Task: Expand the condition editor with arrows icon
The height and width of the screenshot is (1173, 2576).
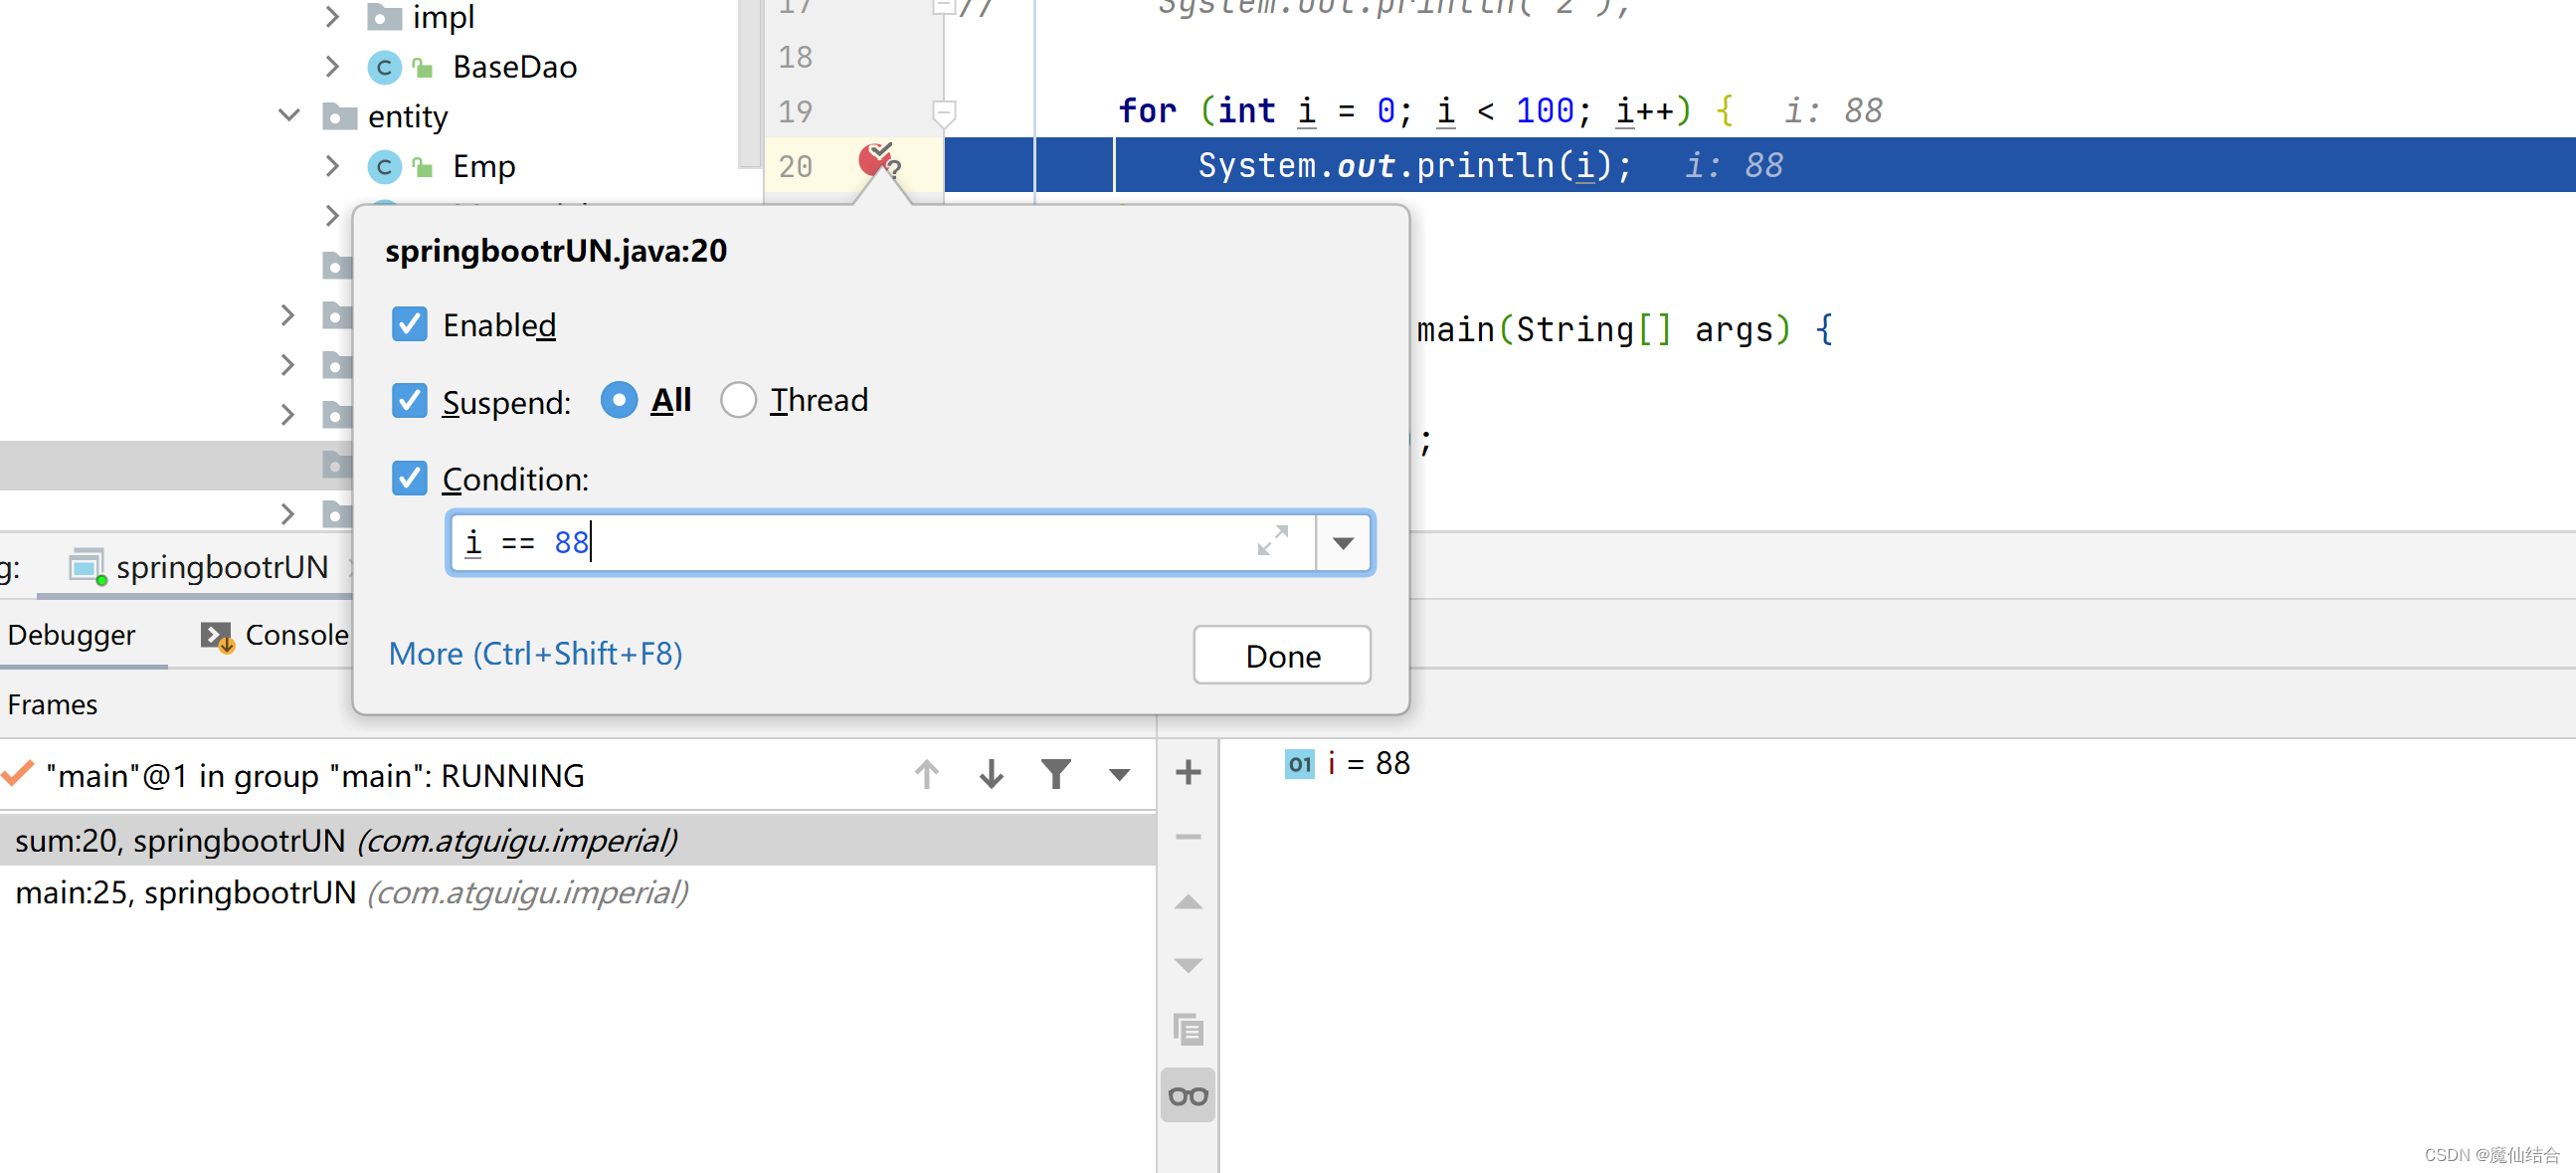Action: click(x=1273, y=541)
